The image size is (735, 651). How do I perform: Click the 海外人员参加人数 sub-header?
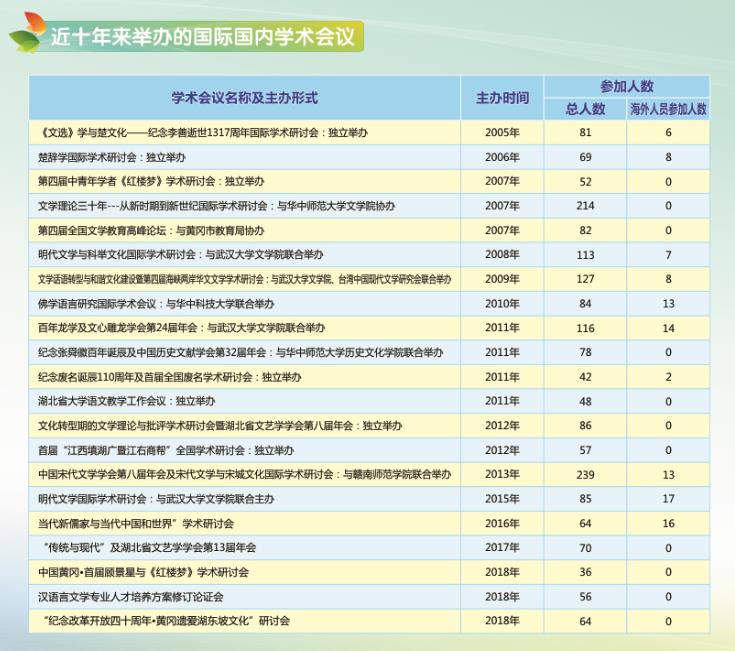point(668,109)
